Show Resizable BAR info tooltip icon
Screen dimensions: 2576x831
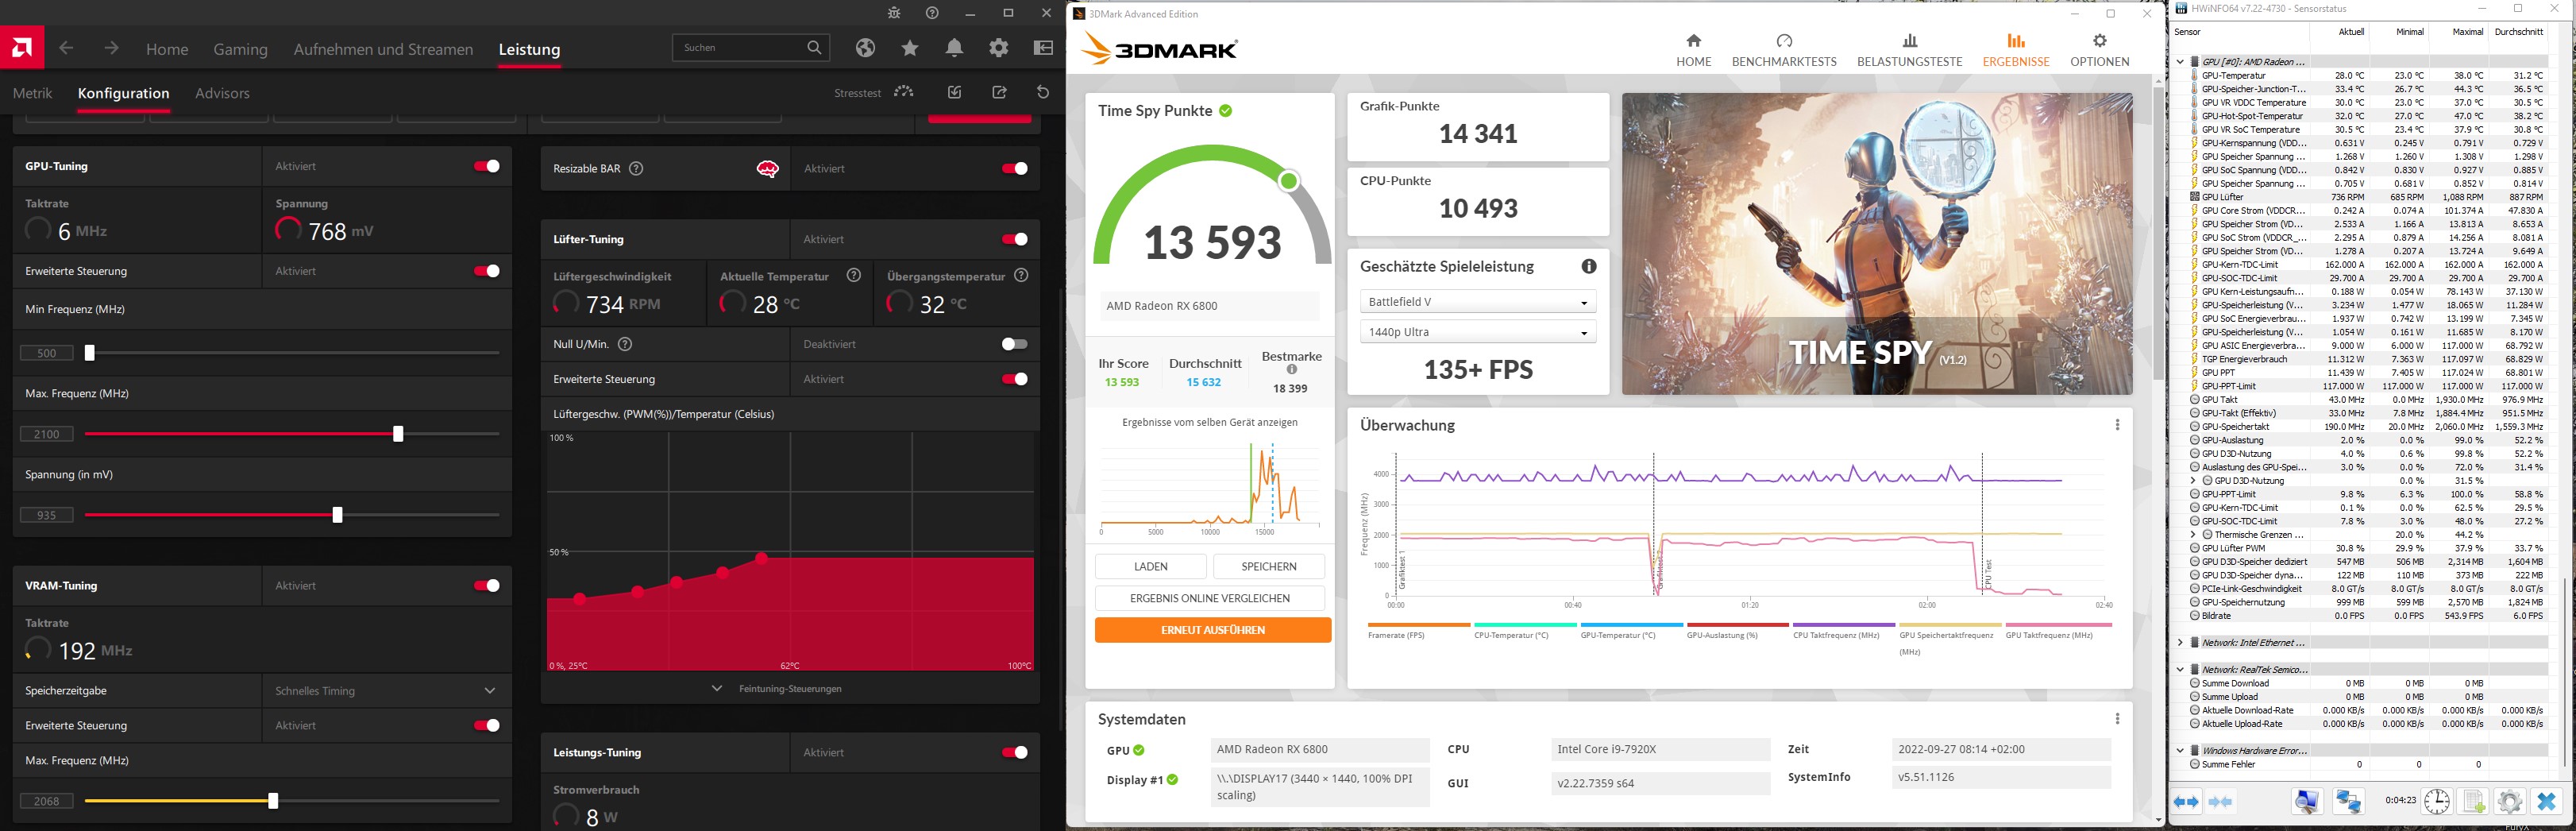tap(636, 168)
